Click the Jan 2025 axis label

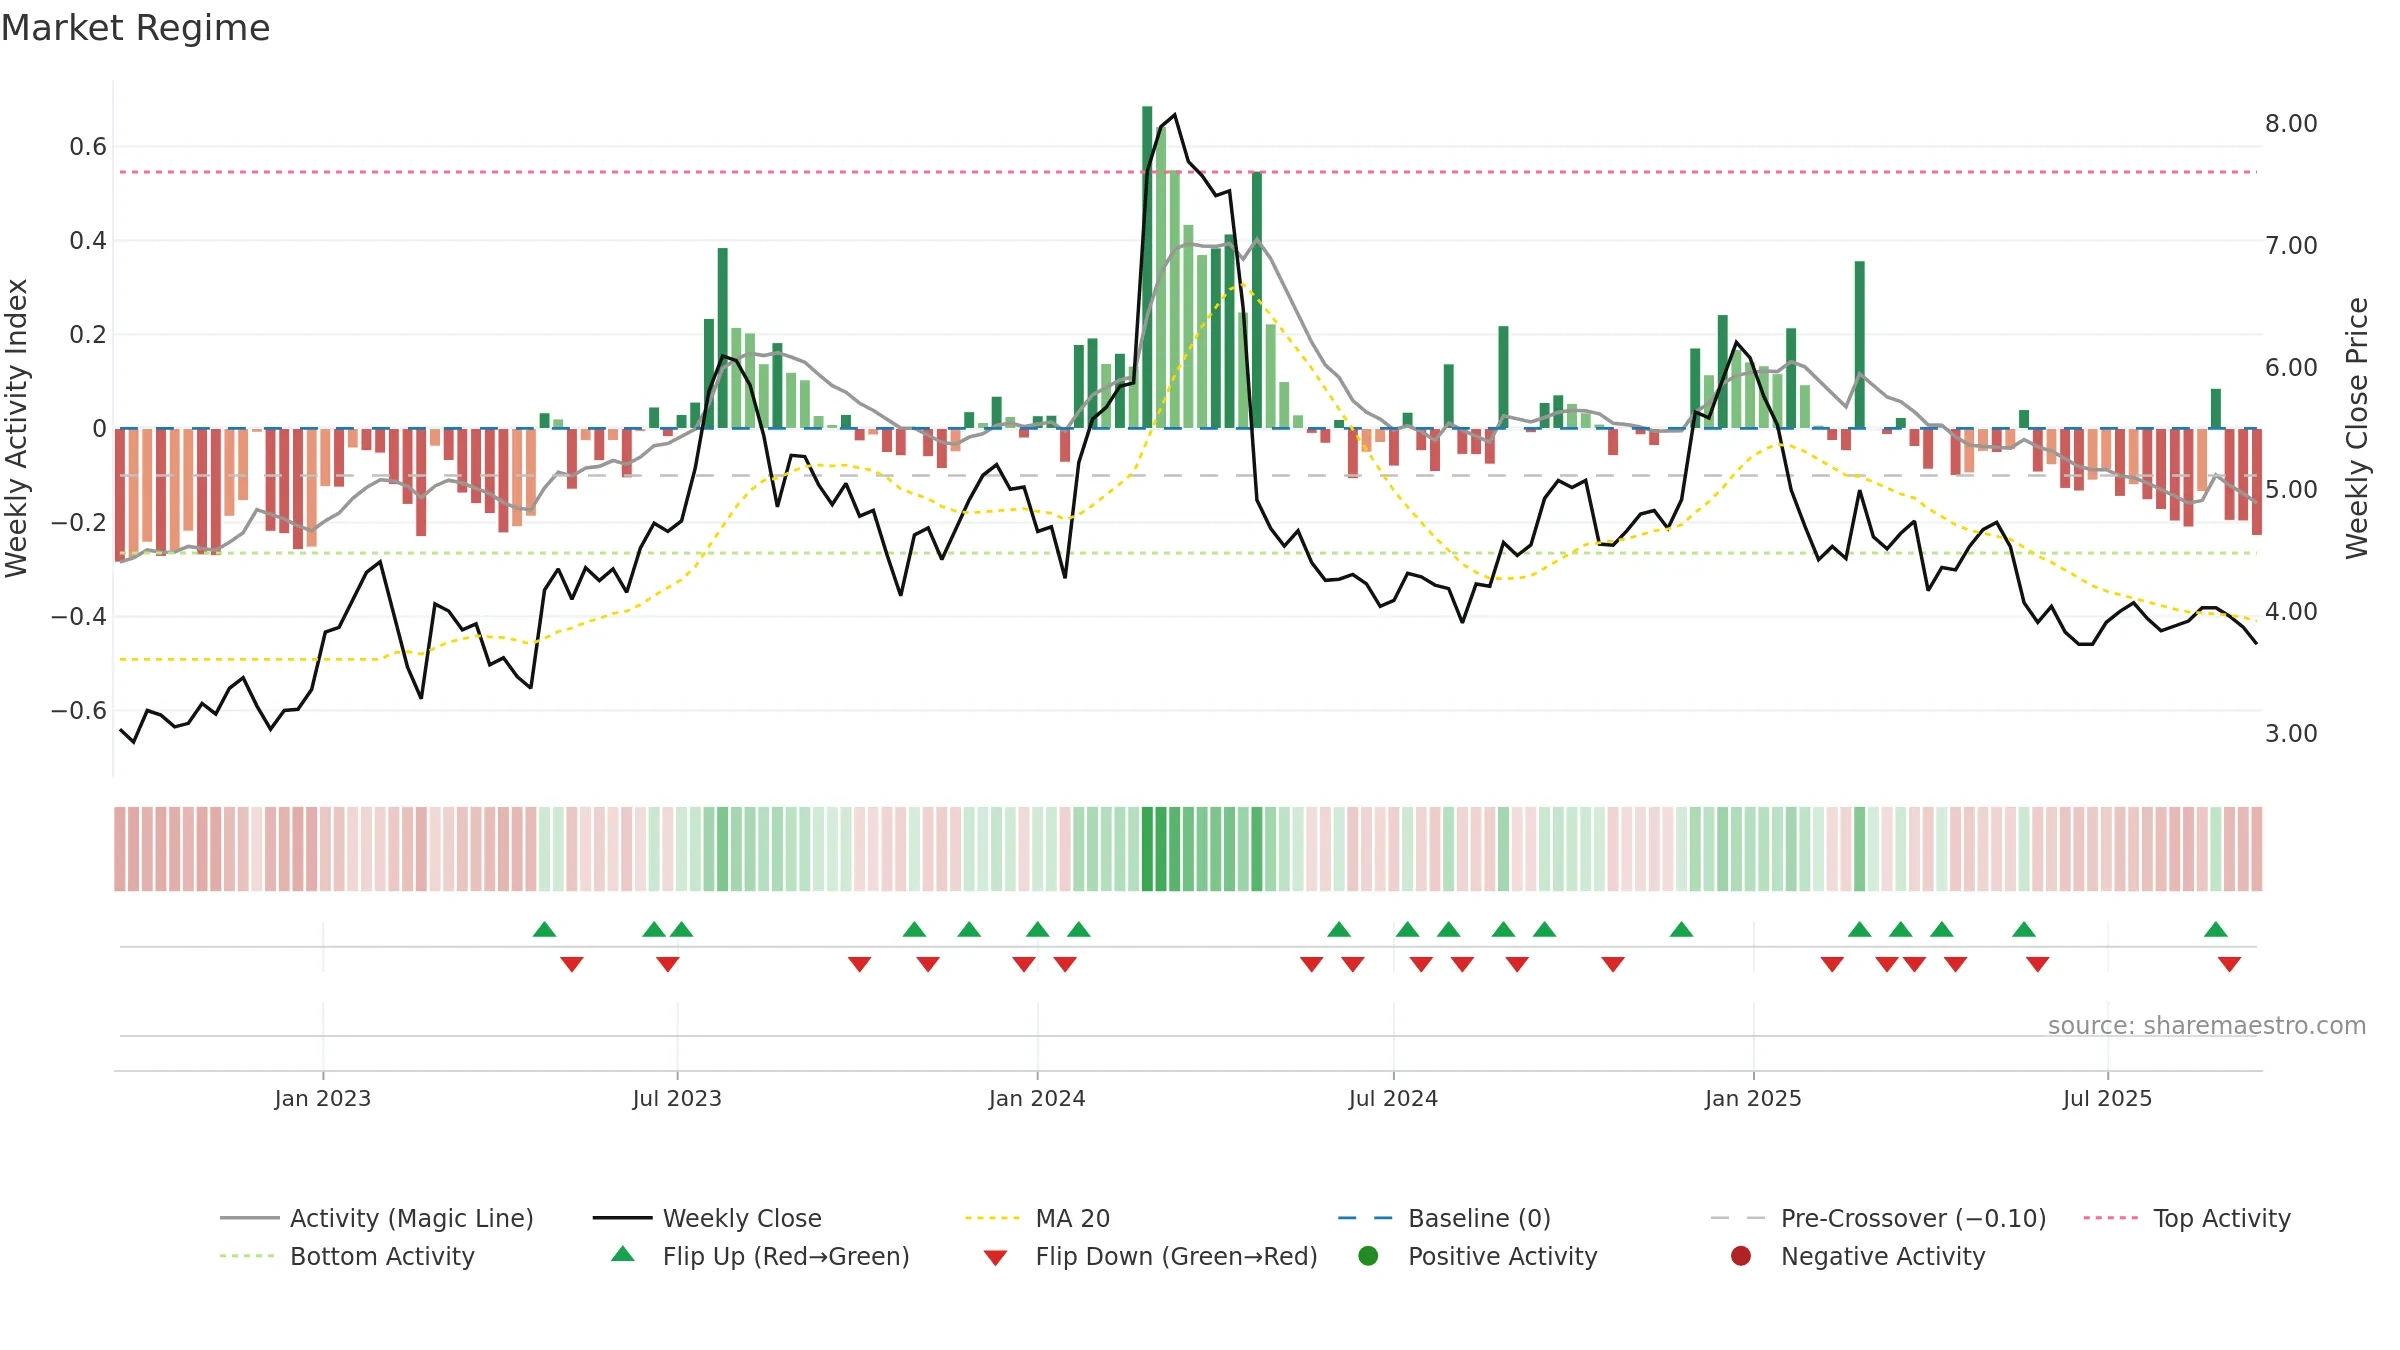click(x=1753, y=1099)
